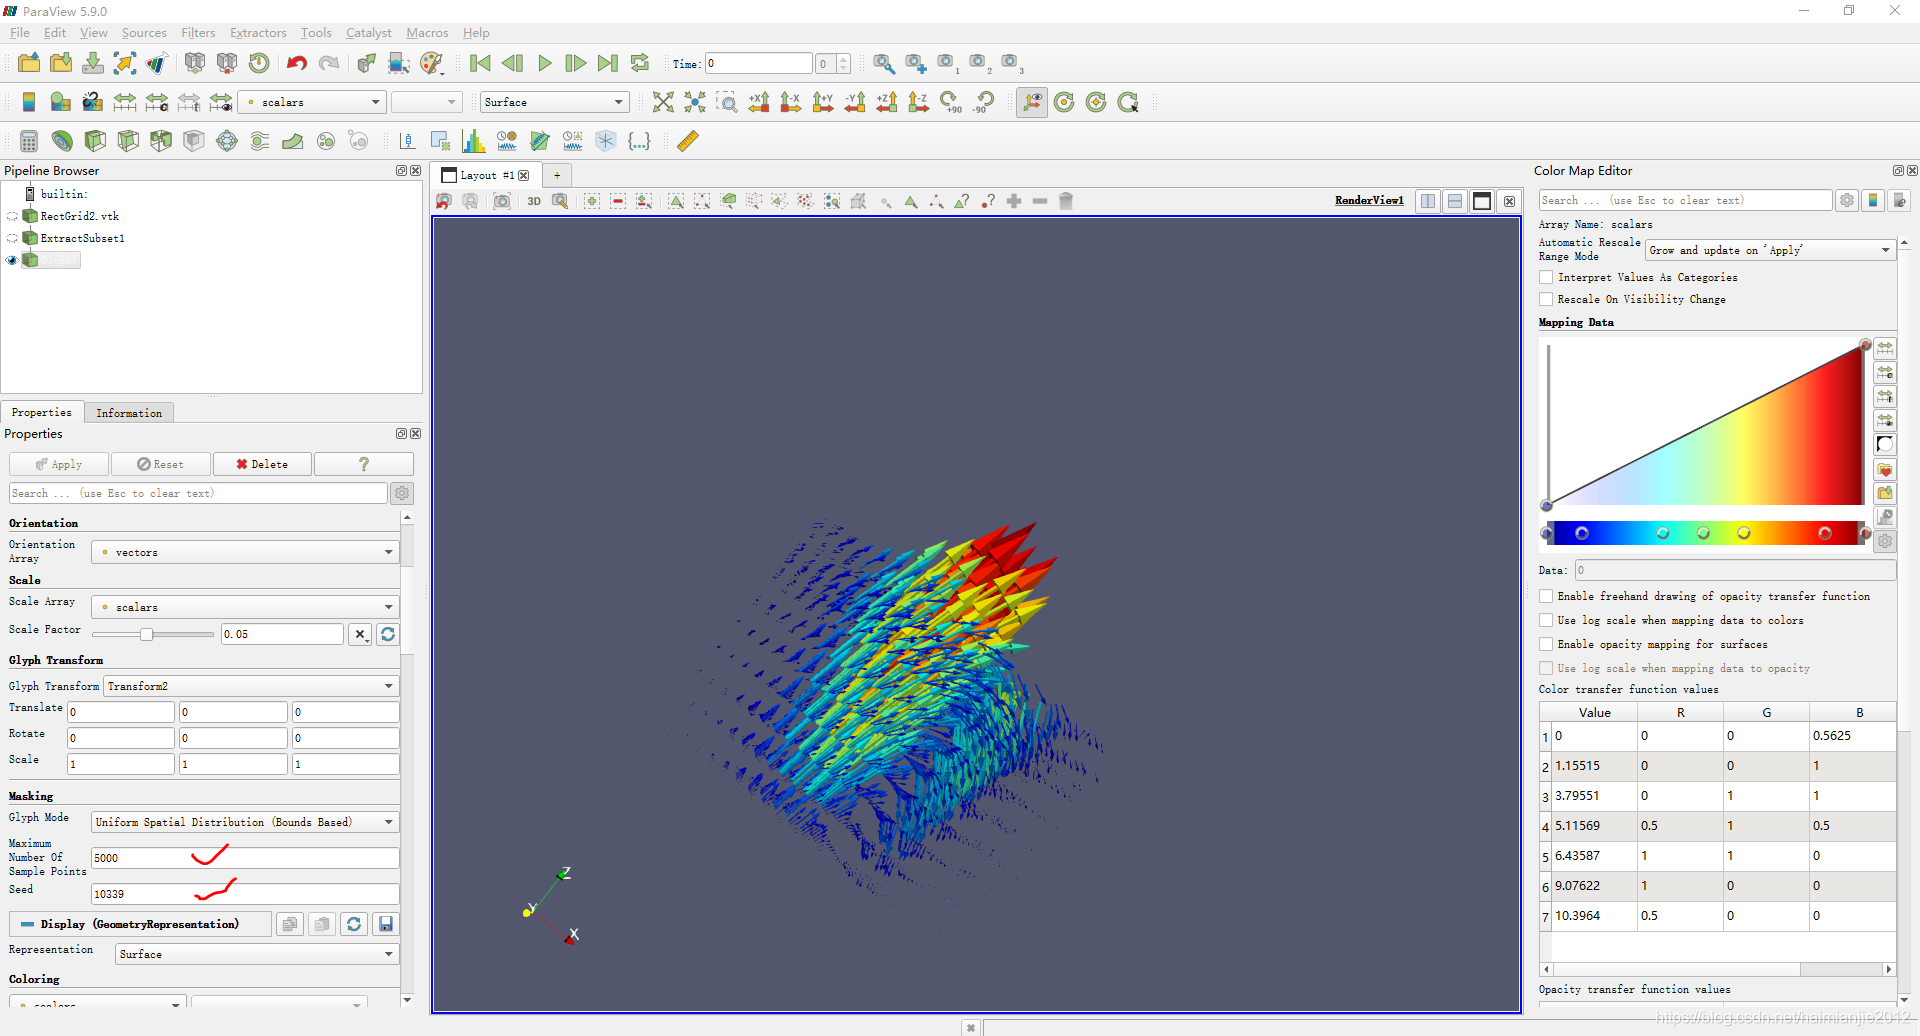Toggle visibility eye of RectGrid2.vtk
Image resolution: width=1920 pixels, height=1036 pixels.
12,216
